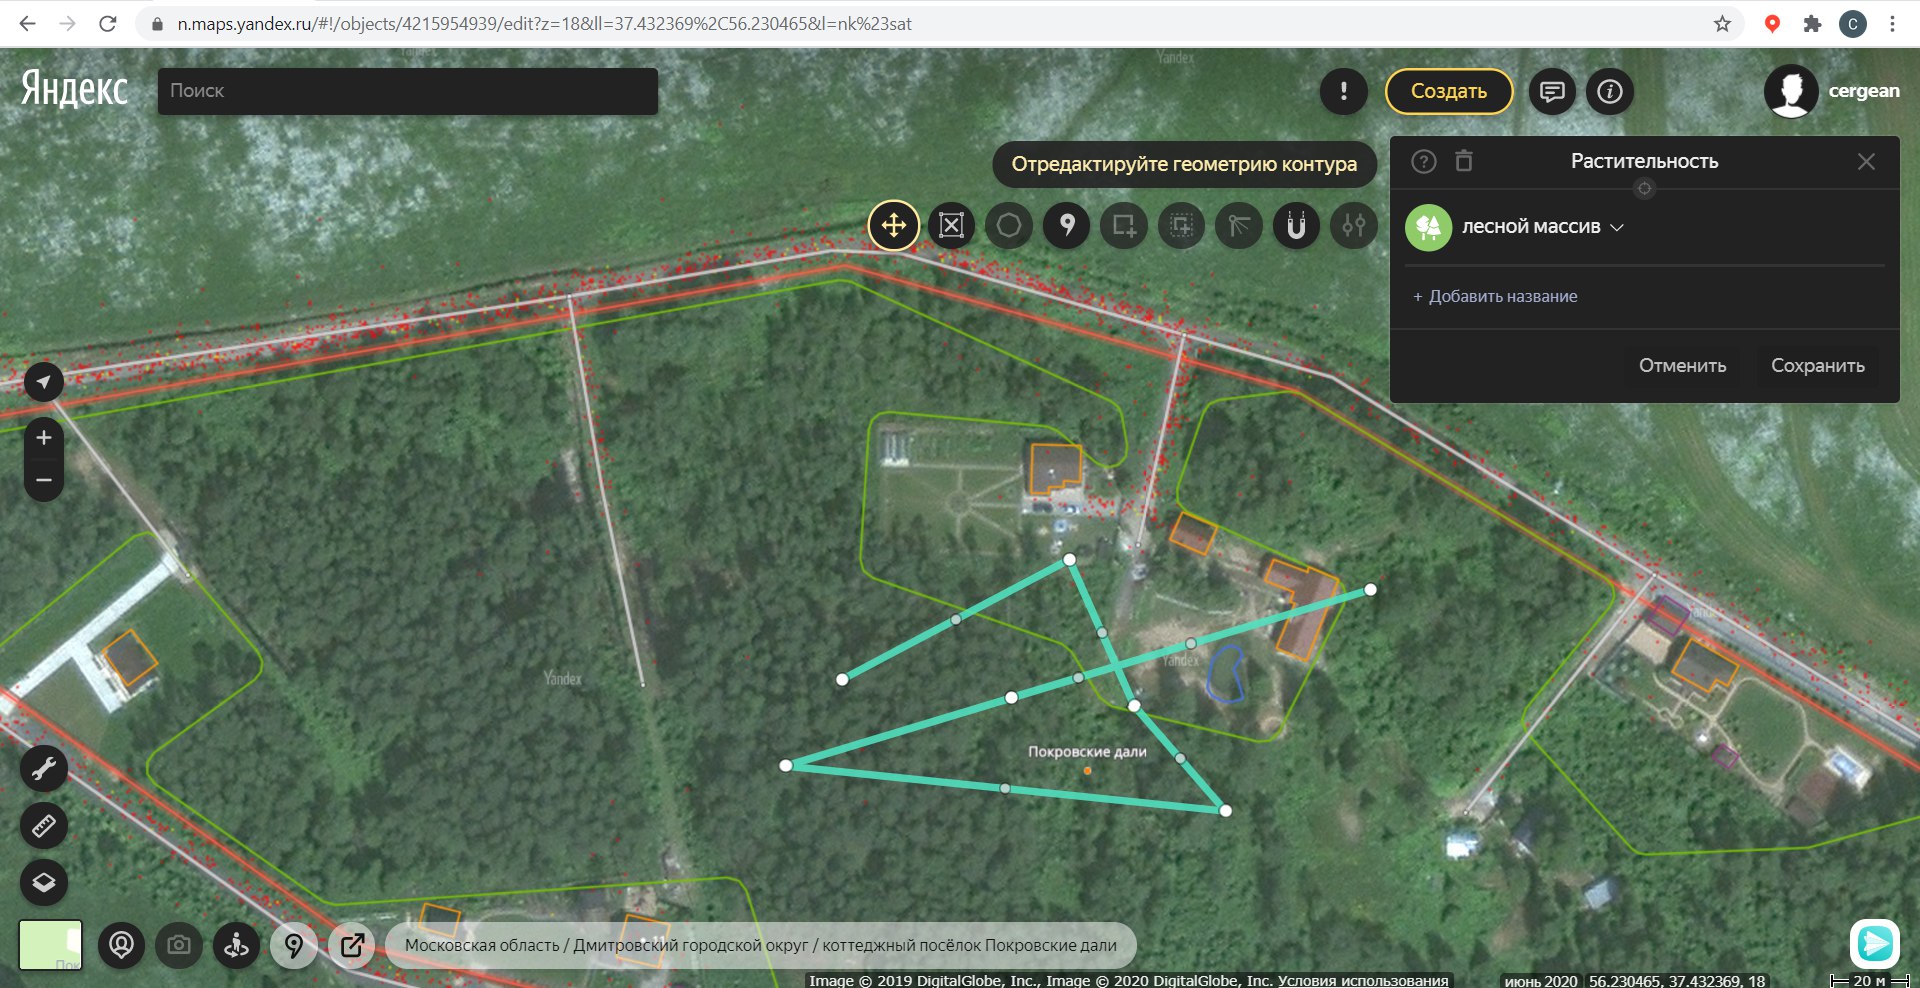Choose the polygon shape tool

click(x=1009, y=225)
